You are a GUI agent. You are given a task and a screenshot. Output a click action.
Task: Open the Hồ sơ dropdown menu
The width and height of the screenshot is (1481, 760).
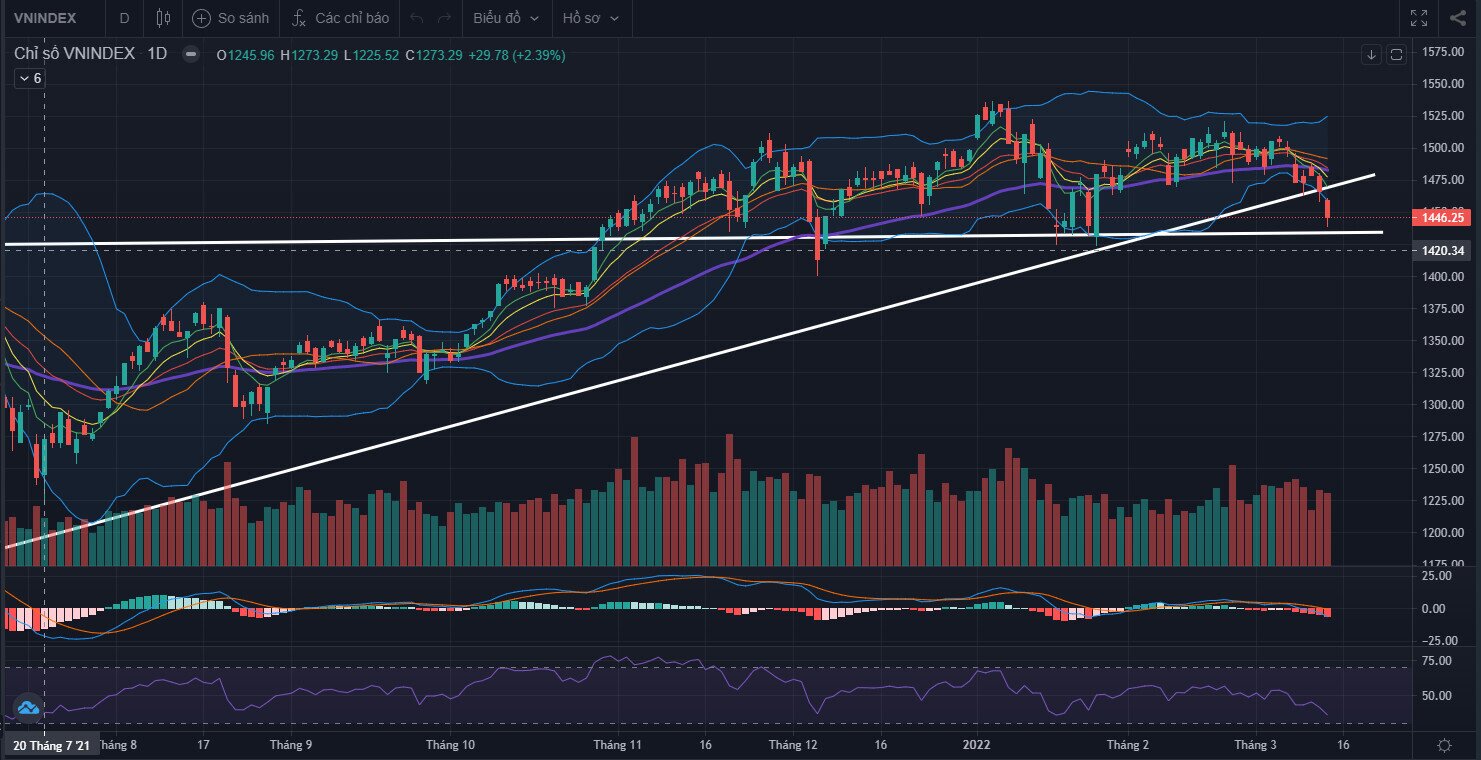coord(590,18)
